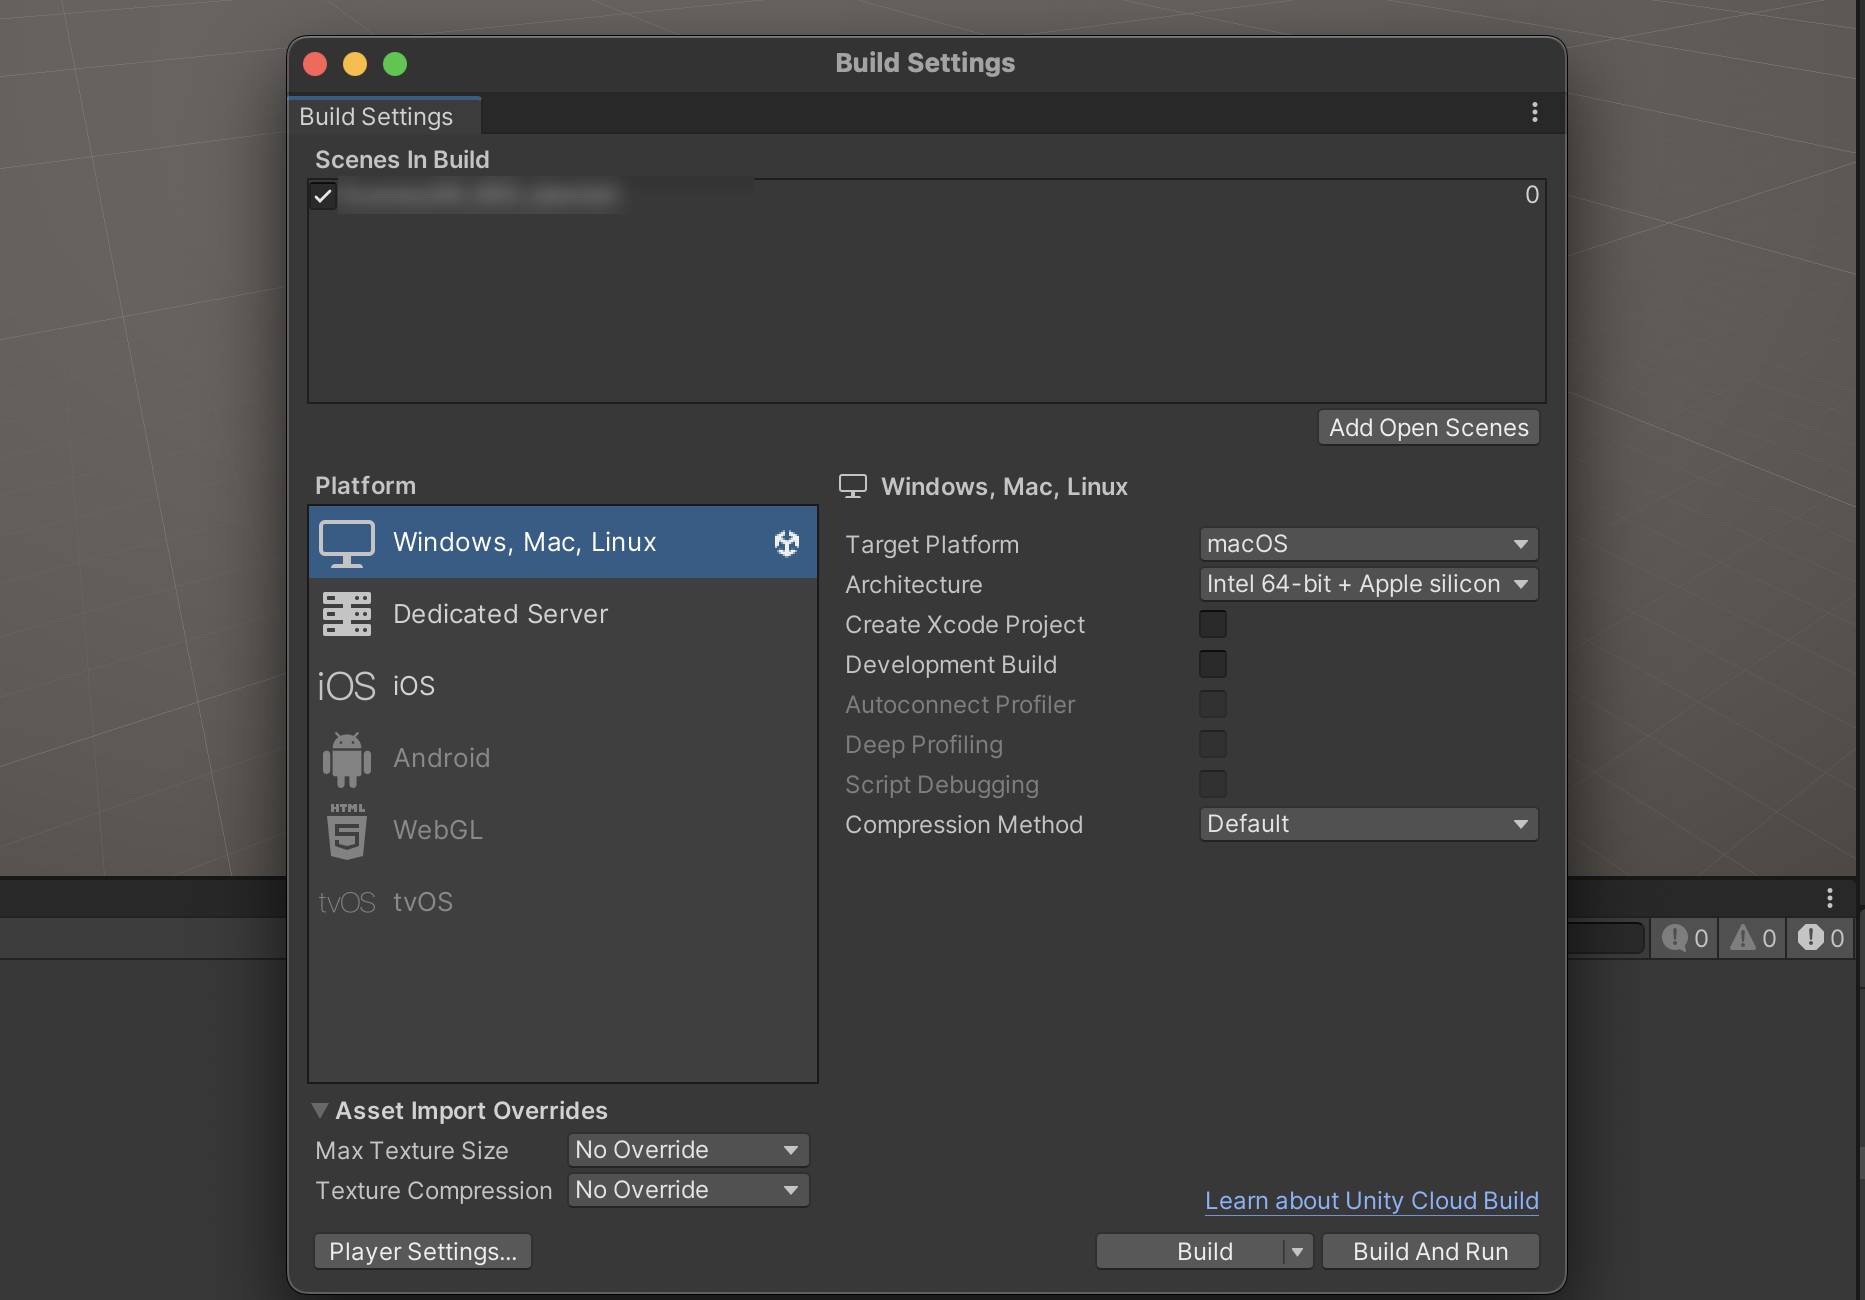Open Texture Compression override dropdown

(x=688, y=1190)
